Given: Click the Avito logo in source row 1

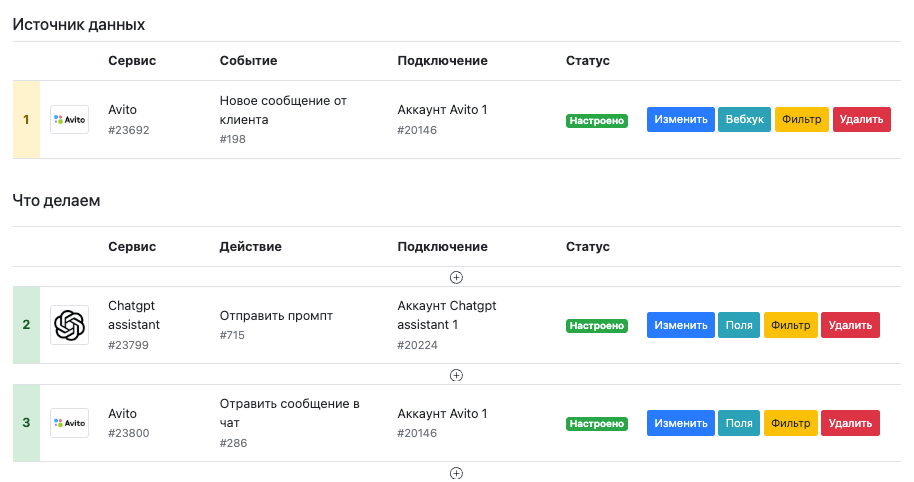Looking at the screenshot, I should pyautogui.click(x=69, y=119).
